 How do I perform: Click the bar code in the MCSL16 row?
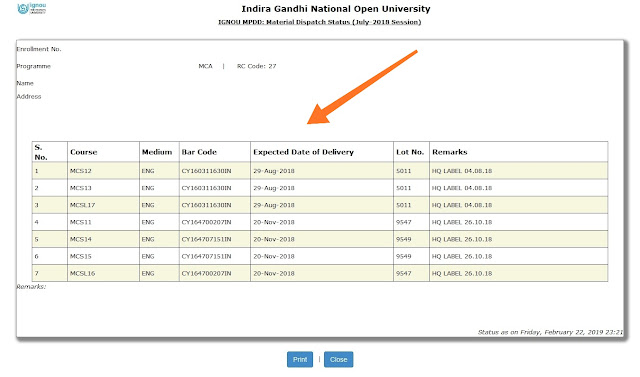(x=206, y=274)
